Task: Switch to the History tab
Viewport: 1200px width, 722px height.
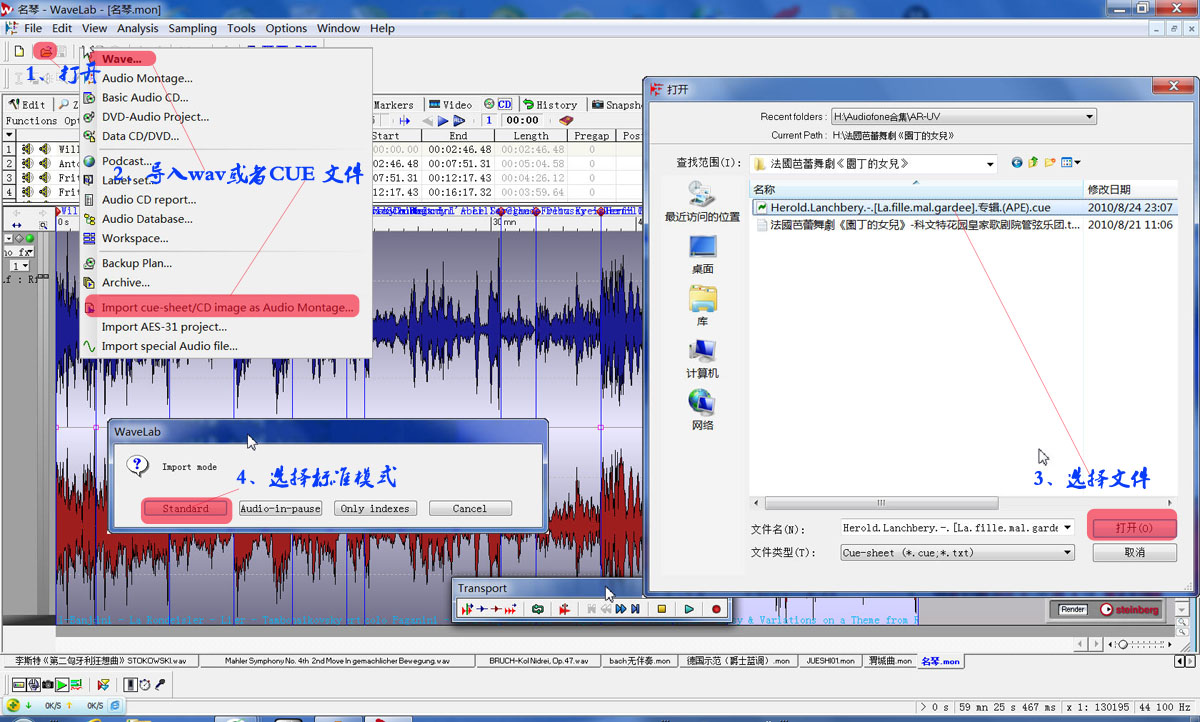Action: coord(550,104)
